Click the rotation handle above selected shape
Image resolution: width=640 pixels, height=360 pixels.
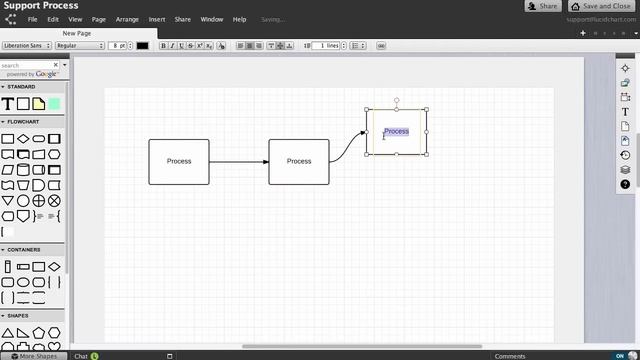pyautogui.click(x=396, y=100)
